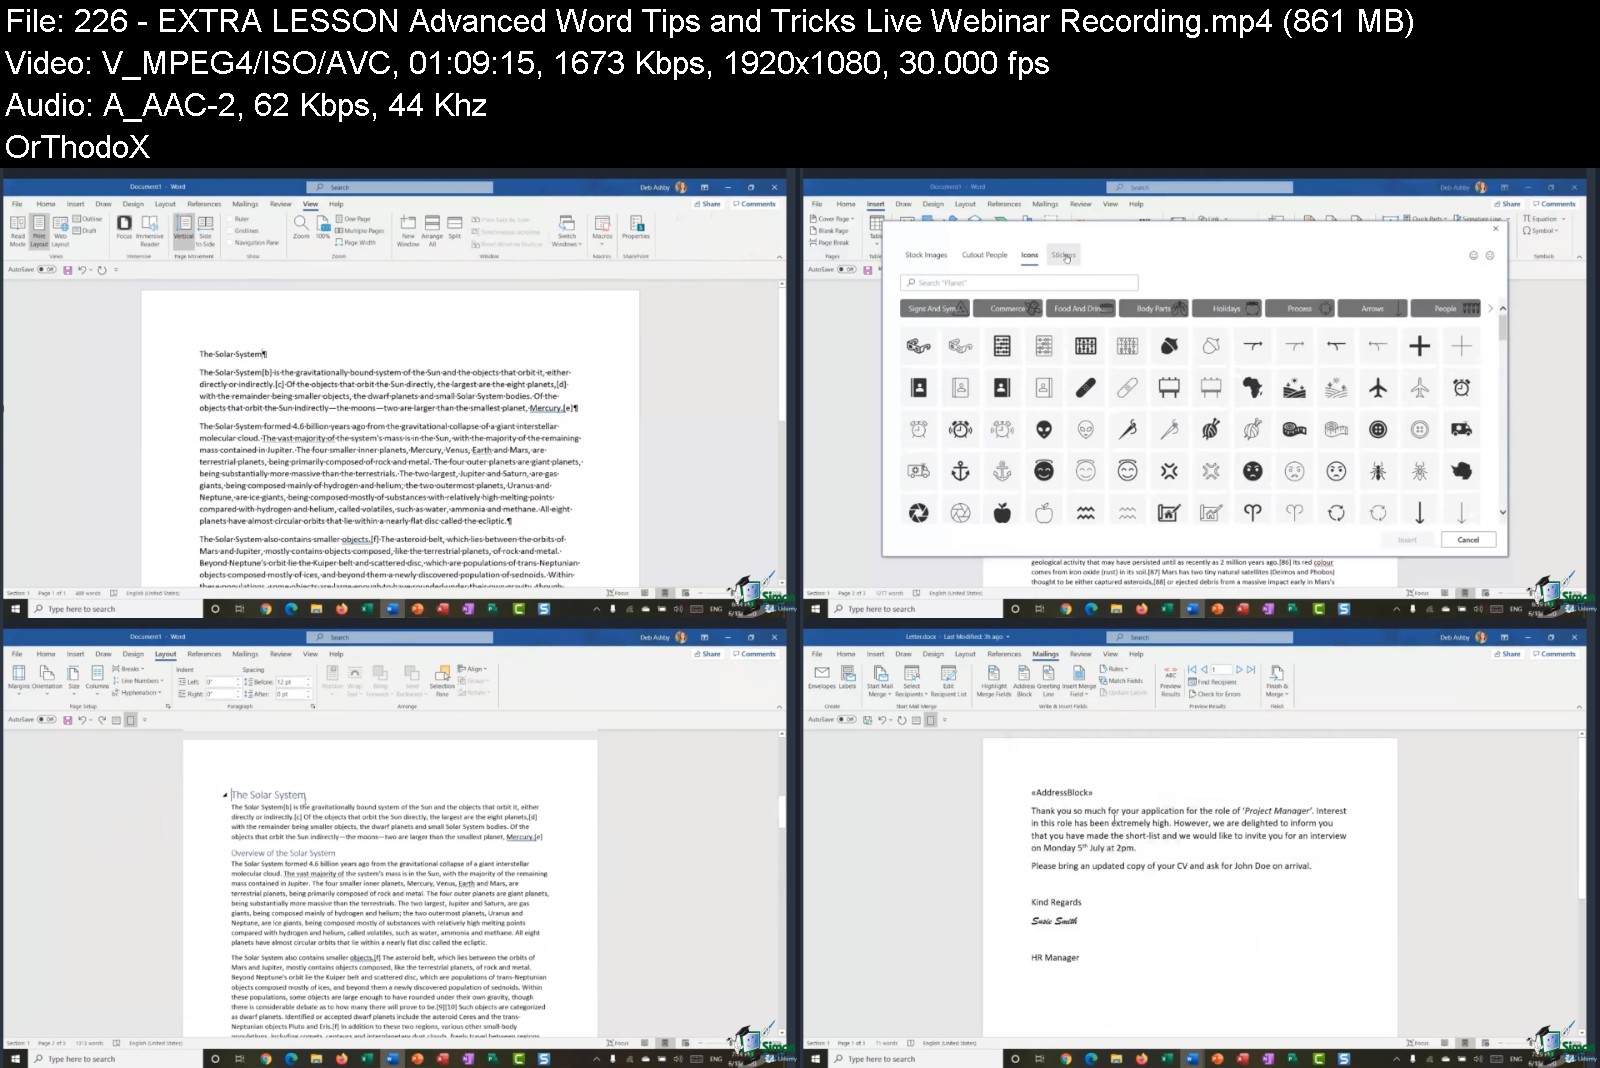Click Split in top-left View ribbon
The width and height of the screenshot is (1600, 1068).
pos(454,228)
